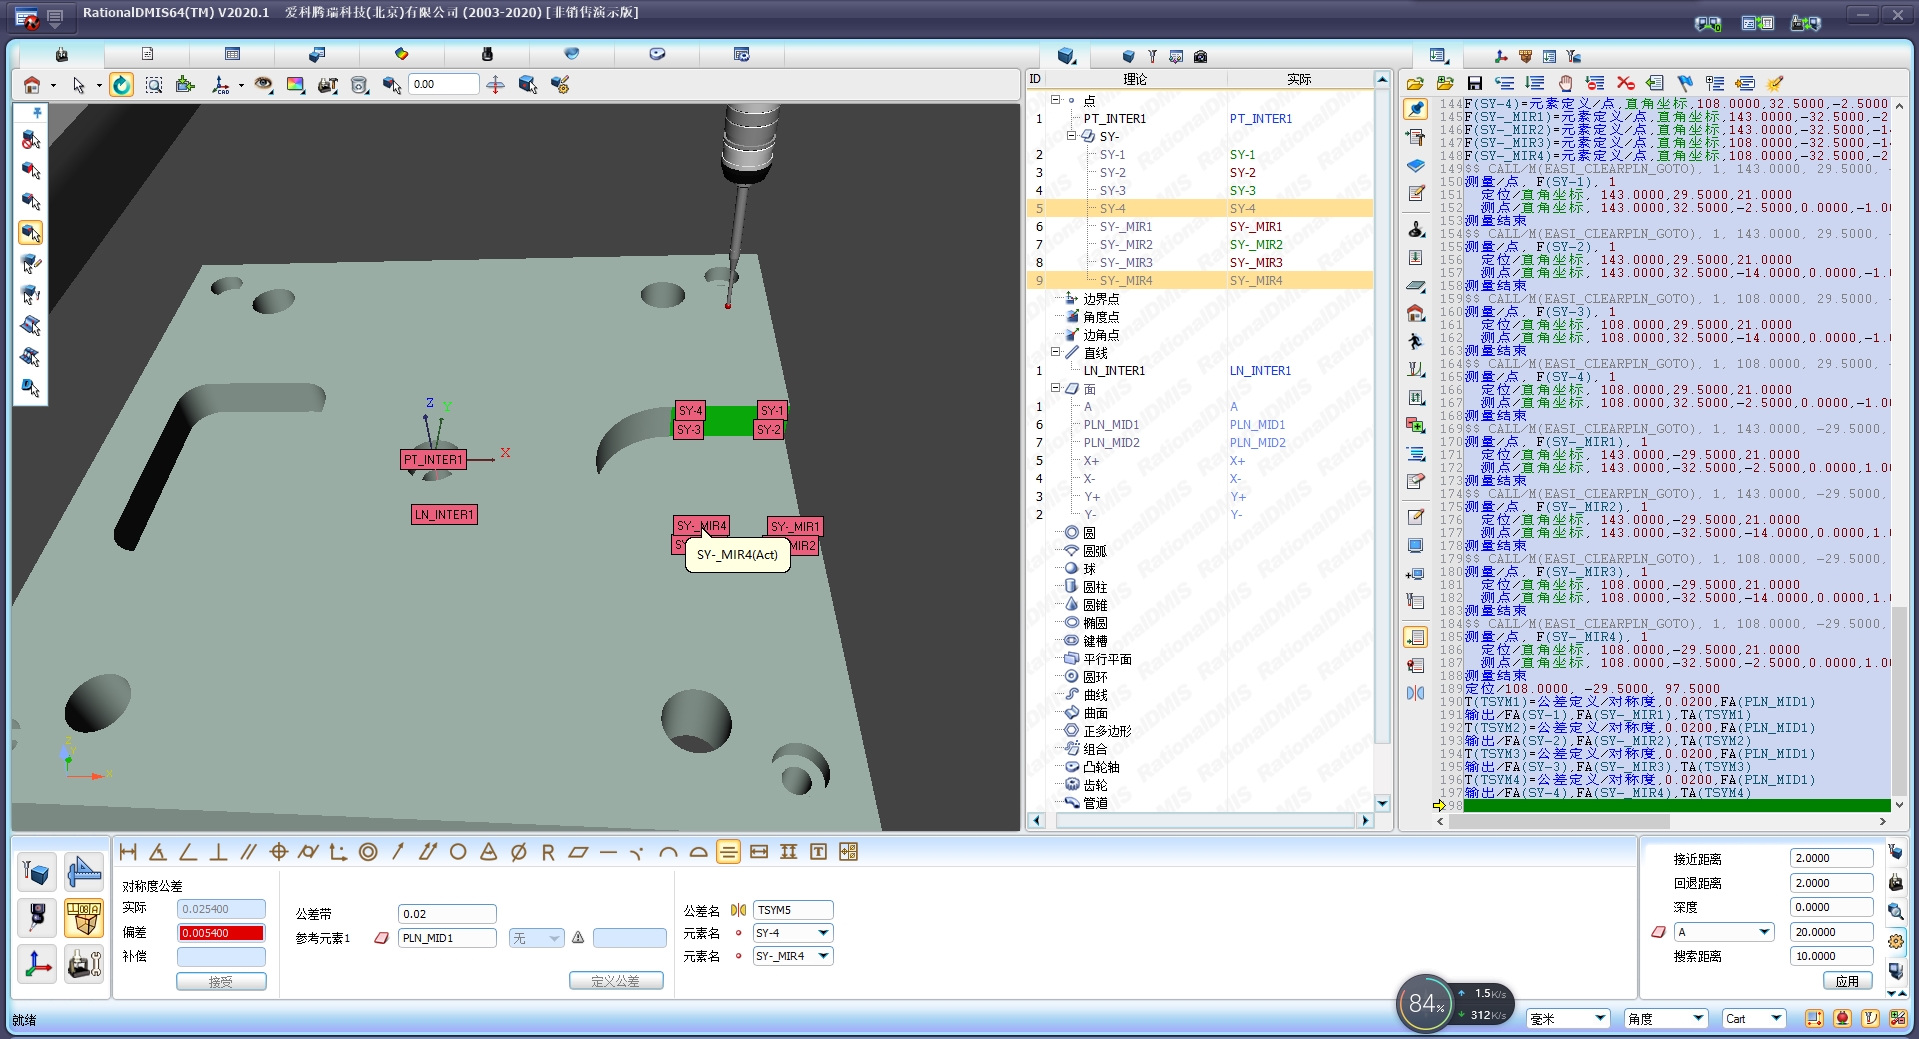The height and width of the screenshot is (1039, 1919).
Task: Switch to the program list tab
Action: click(1438, 56)
